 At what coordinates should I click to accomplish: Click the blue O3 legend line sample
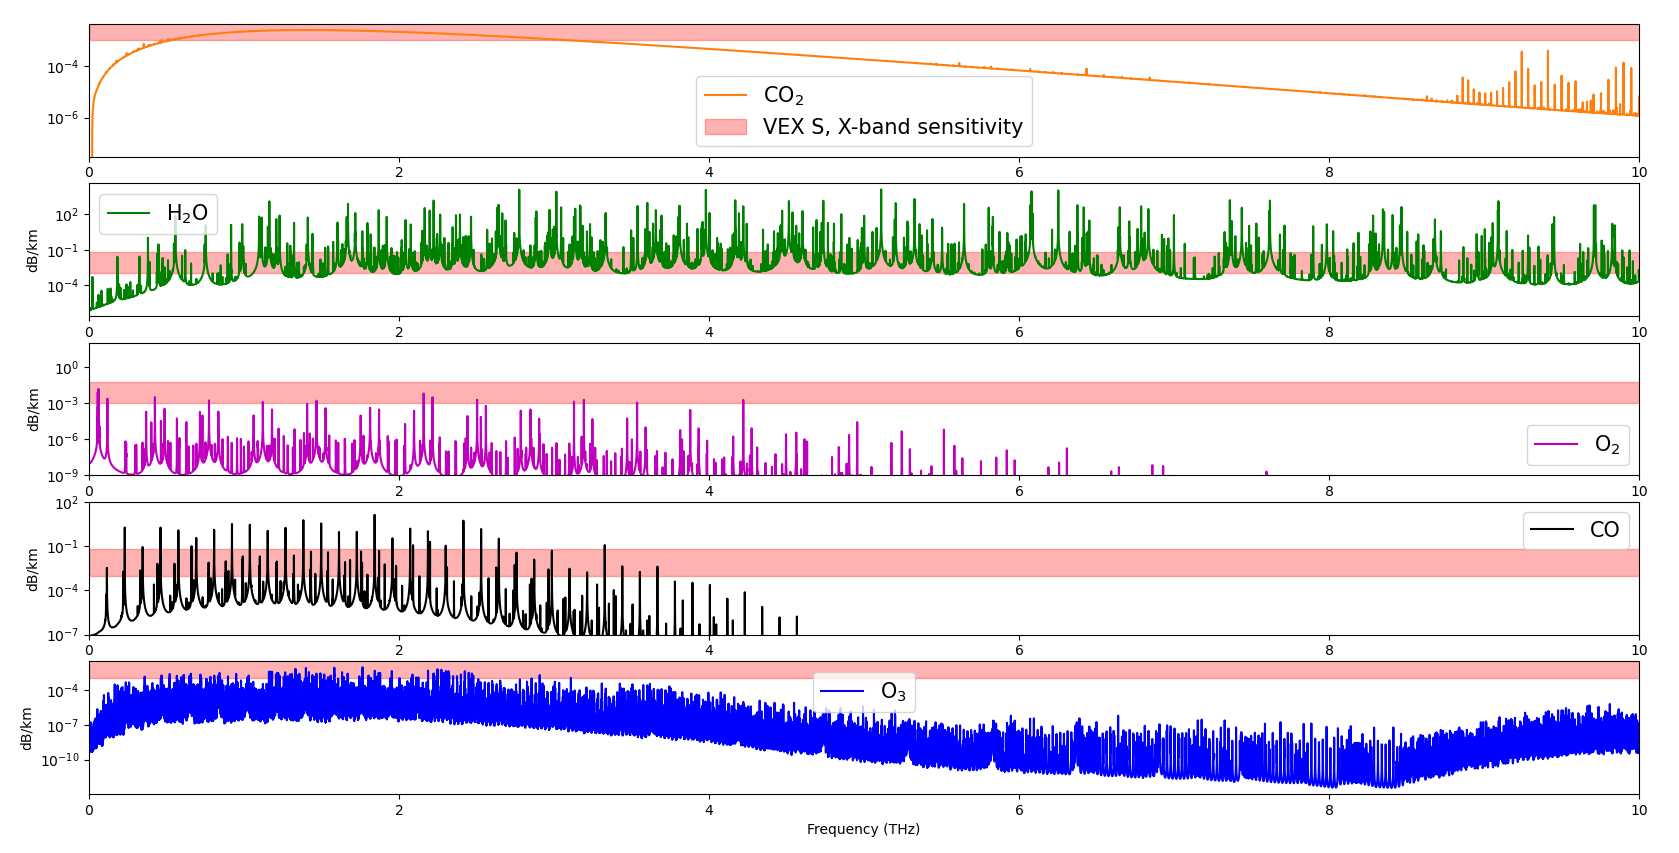point(842,691)
